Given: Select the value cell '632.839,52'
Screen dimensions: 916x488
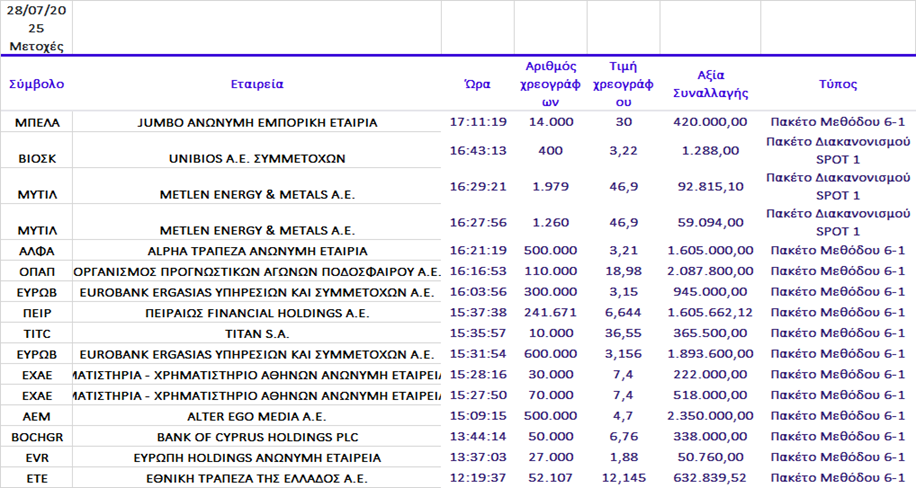Looking at the screenshot, I should (x=710, y=478).
